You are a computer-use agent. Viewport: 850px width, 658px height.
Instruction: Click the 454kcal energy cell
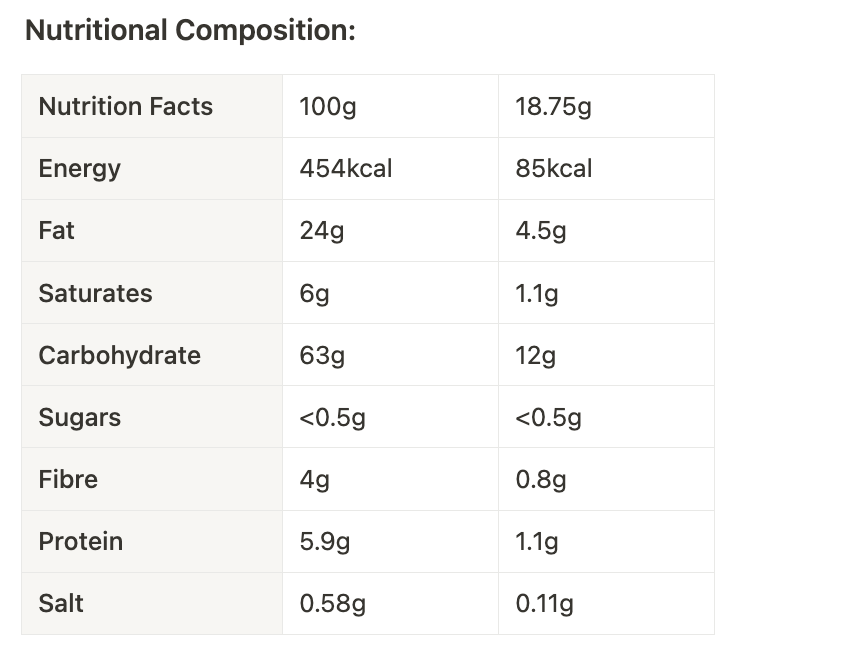pyautogui.click(x=390, y=169)
